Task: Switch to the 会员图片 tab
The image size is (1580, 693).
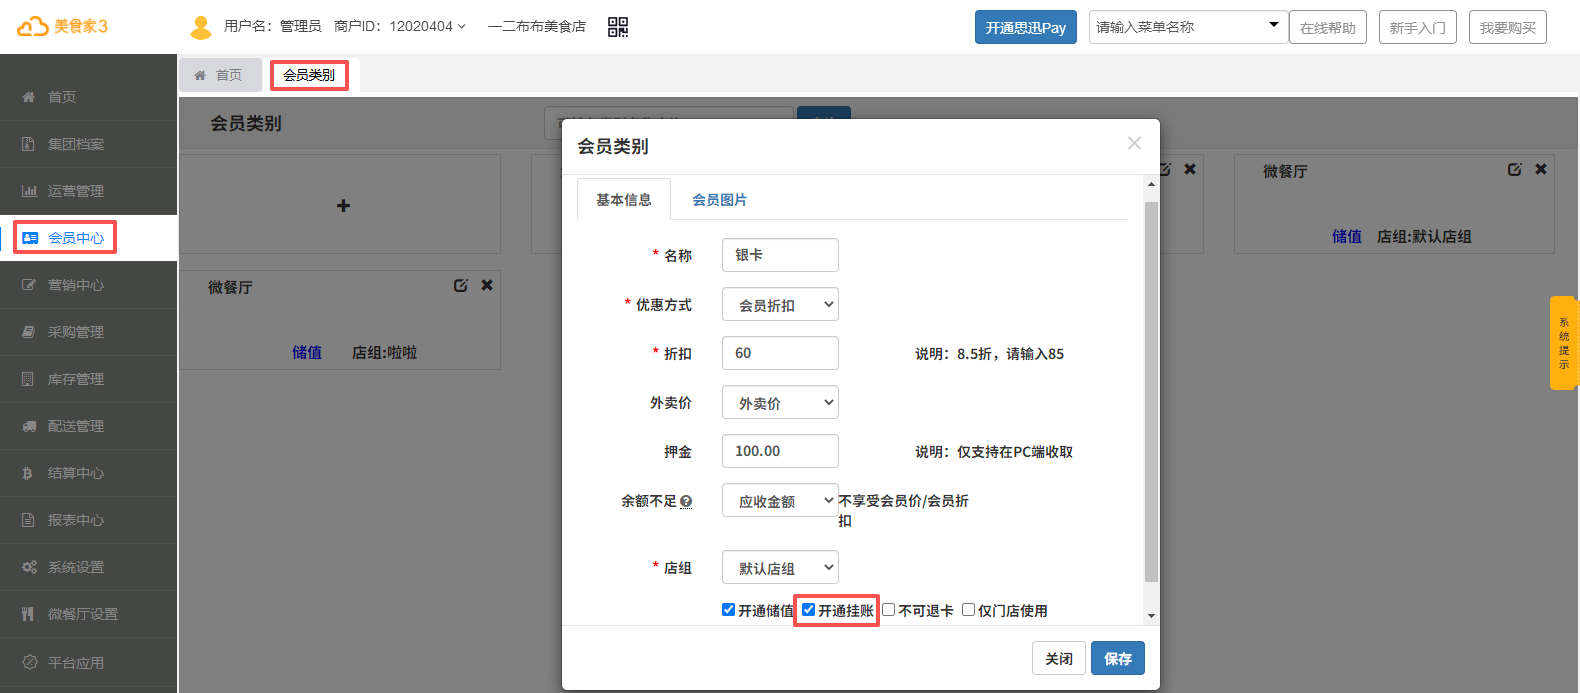Action: pos(719,200)
